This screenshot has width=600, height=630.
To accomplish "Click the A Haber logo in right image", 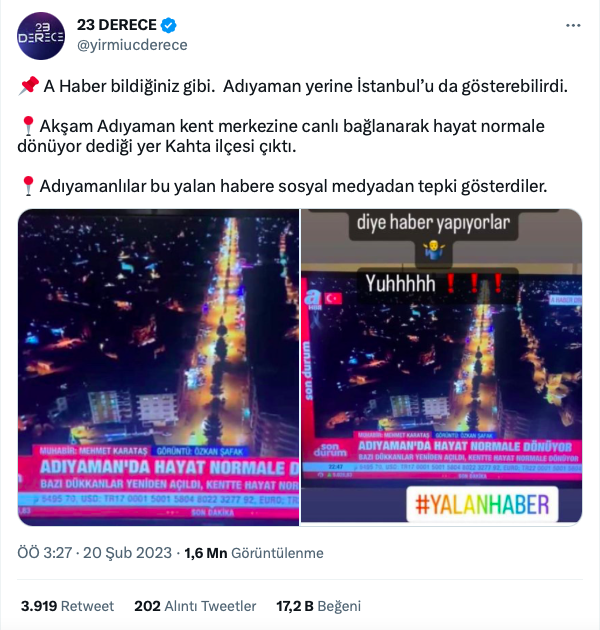I will tap(313, 298).
